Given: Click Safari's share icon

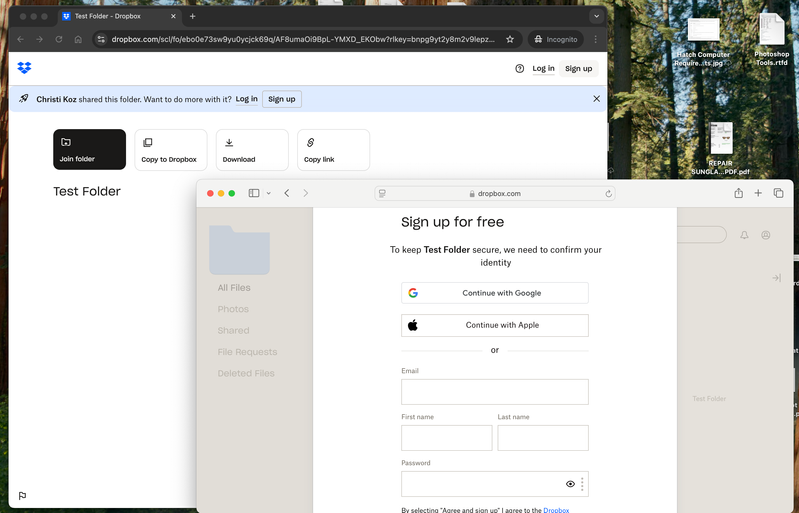Looking at the screenshot, I should (x=738, y=193).
